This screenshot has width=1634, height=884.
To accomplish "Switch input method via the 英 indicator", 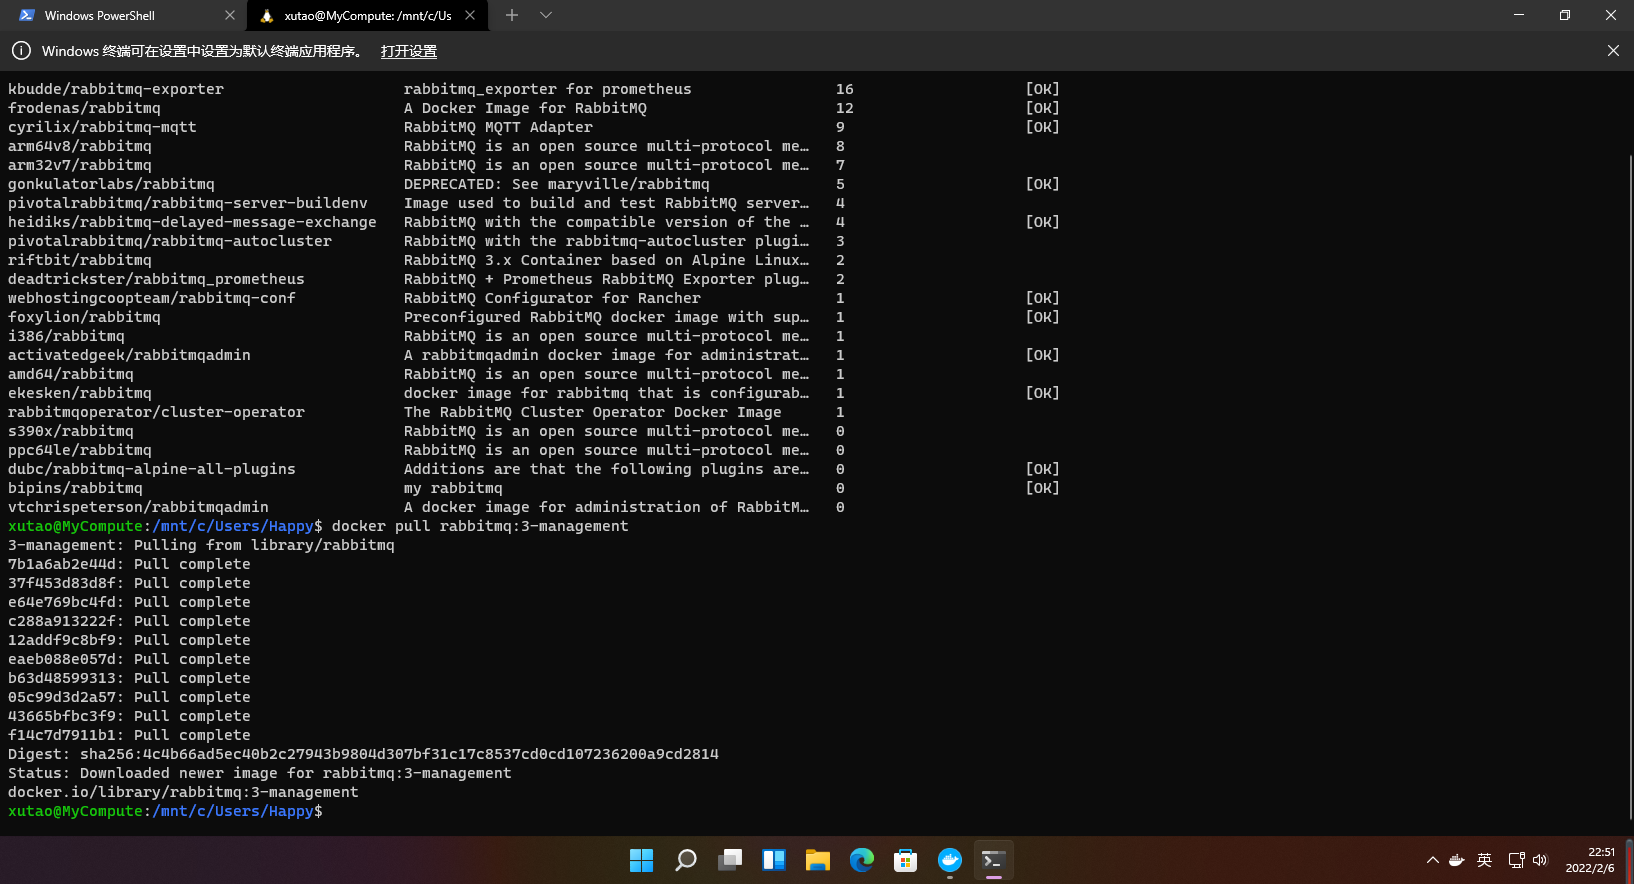I will [x=1485, y=860].
